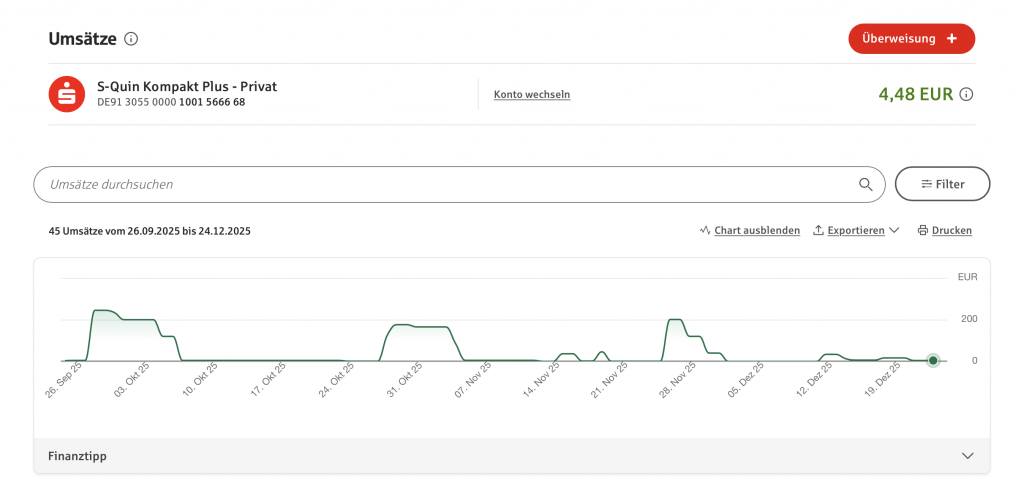Click the account balance 4,48 EUR

915,94
